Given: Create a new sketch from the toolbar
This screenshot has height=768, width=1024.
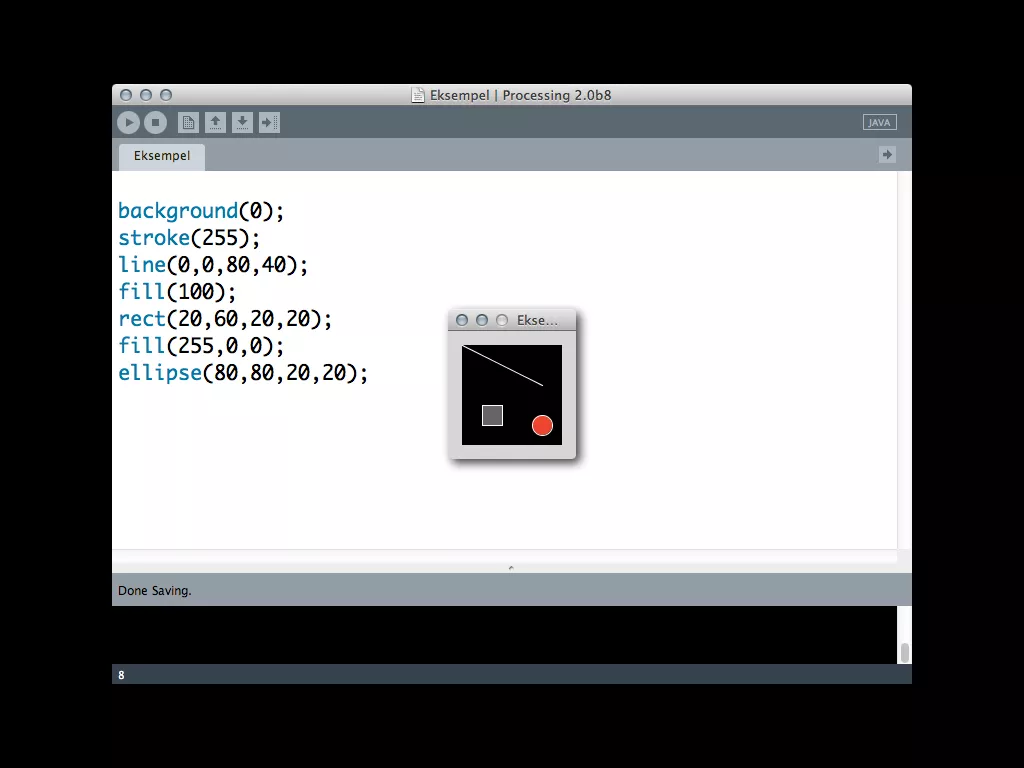Looking at the screenshot, I should click(188, 122).
